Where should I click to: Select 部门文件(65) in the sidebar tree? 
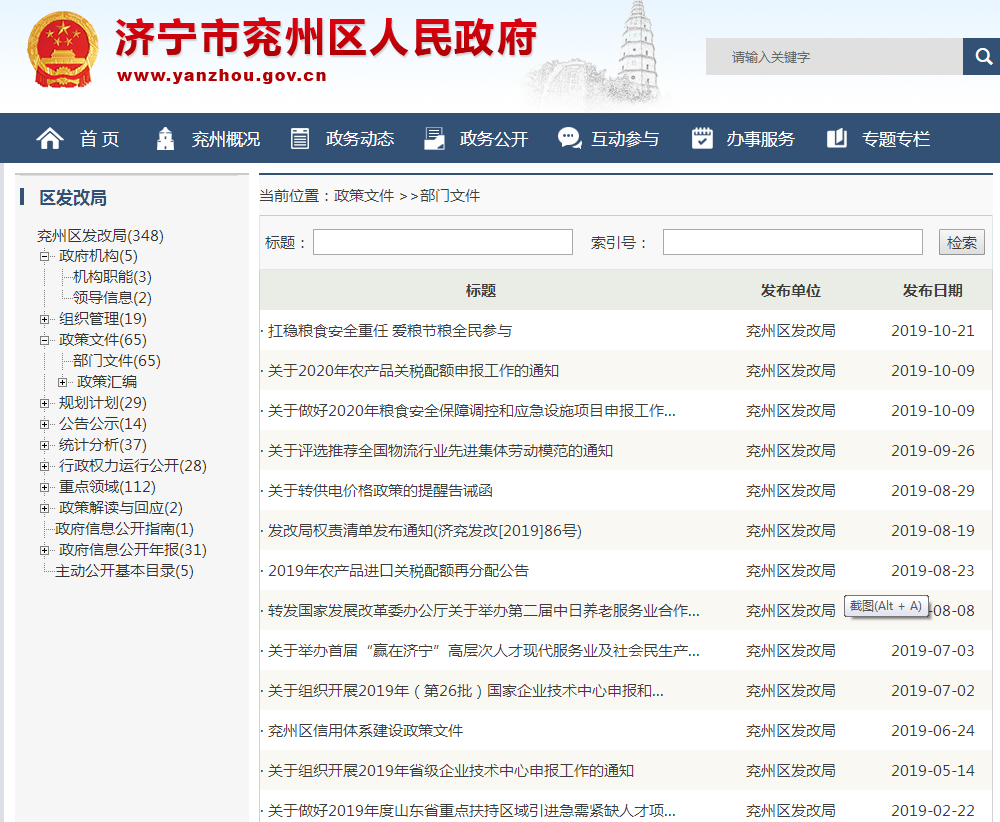coord(116,361)
